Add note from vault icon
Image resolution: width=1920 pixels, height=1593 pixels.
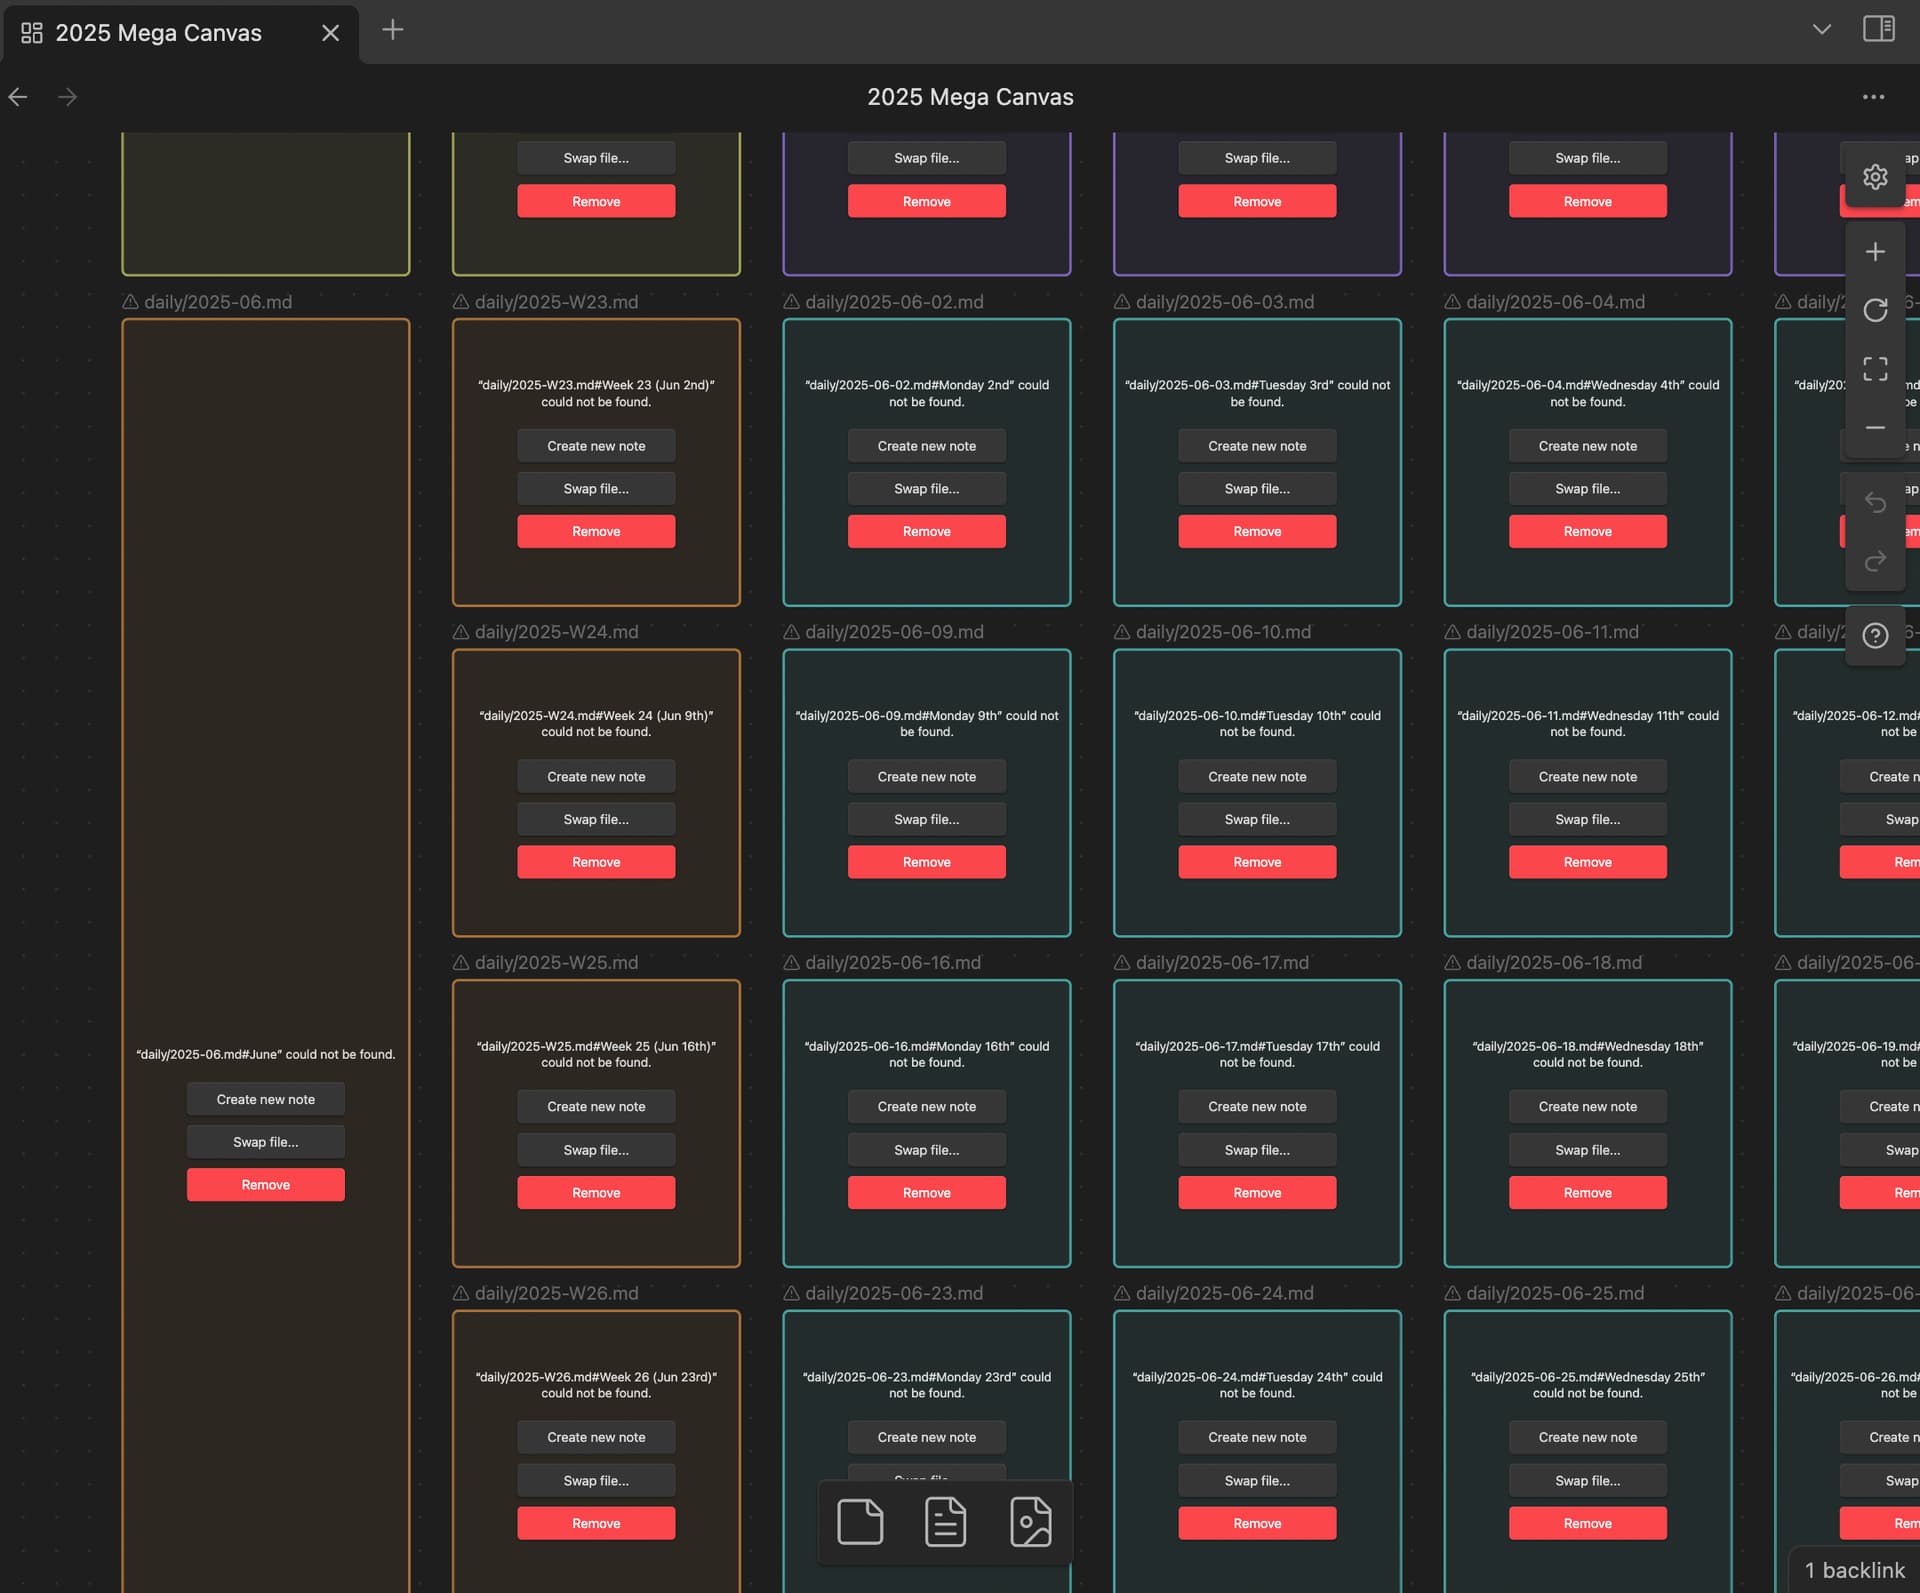945,1522
